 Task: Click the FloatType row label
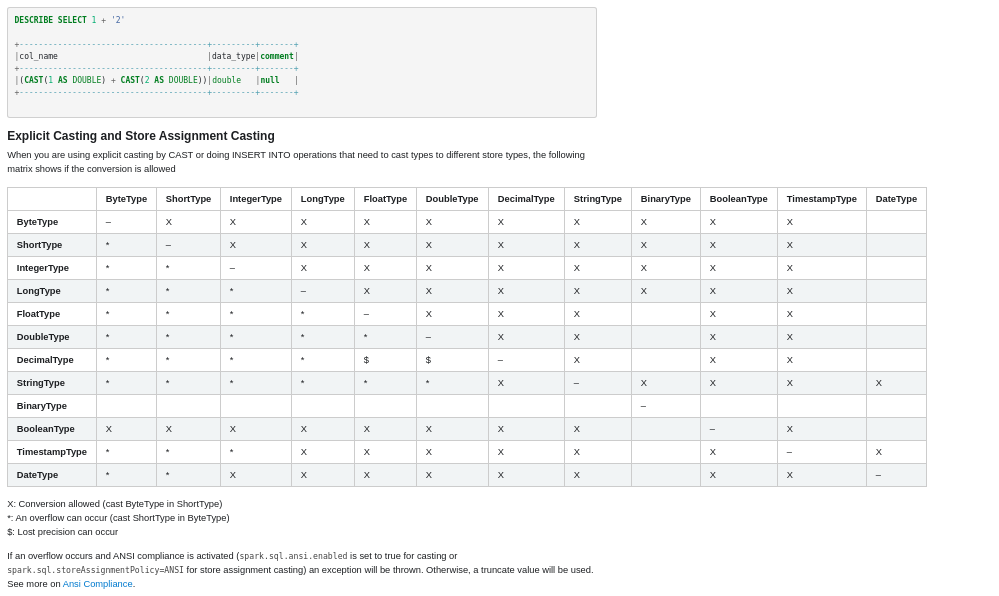(x=39, y=314)
